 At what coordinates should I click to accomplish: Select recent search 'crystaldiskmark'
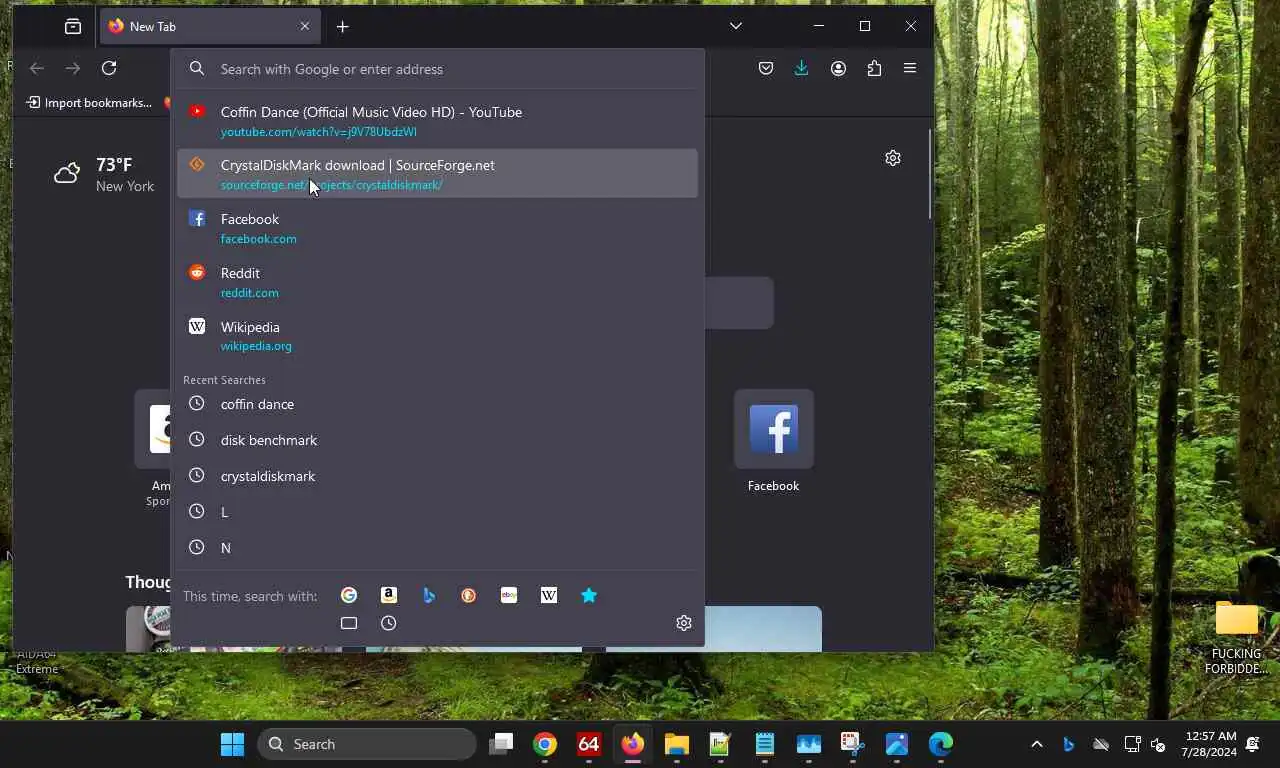(437, 476)
